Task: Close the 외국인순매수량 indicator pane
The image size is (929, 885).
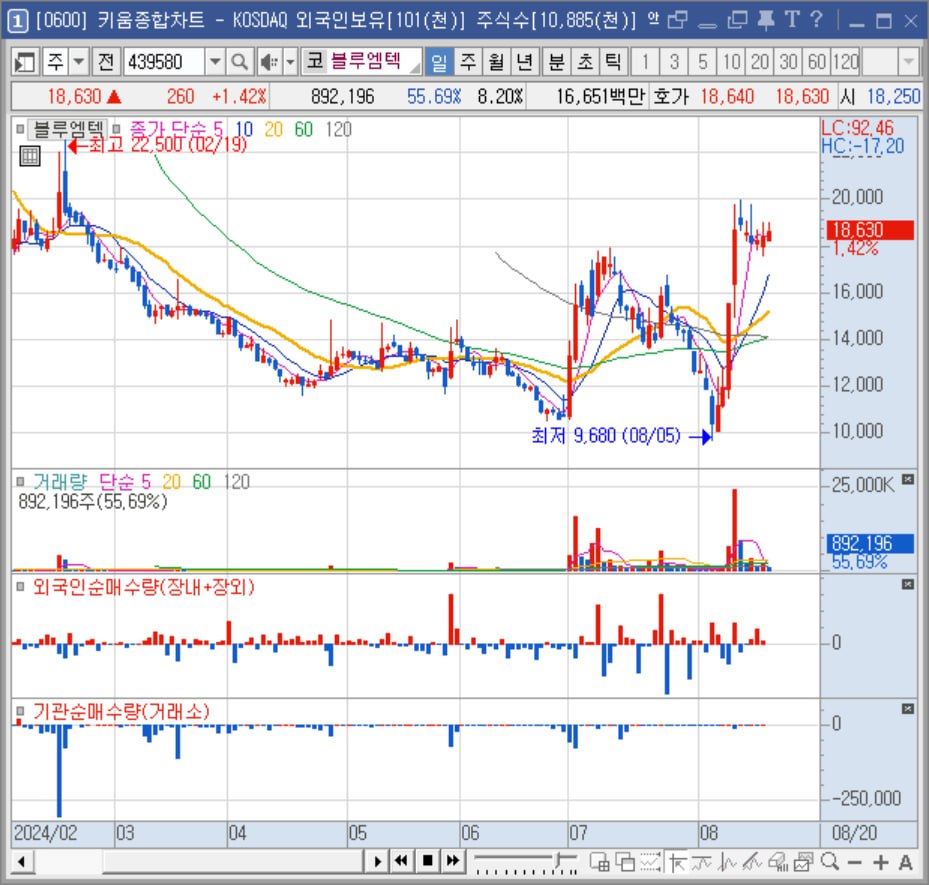Action: [908, 585]
